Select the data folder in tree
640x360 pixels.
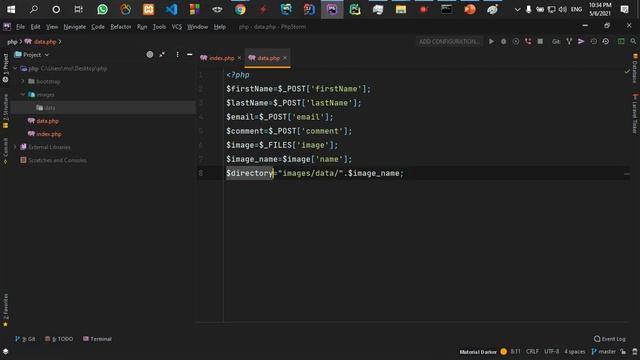click(50, 108)
